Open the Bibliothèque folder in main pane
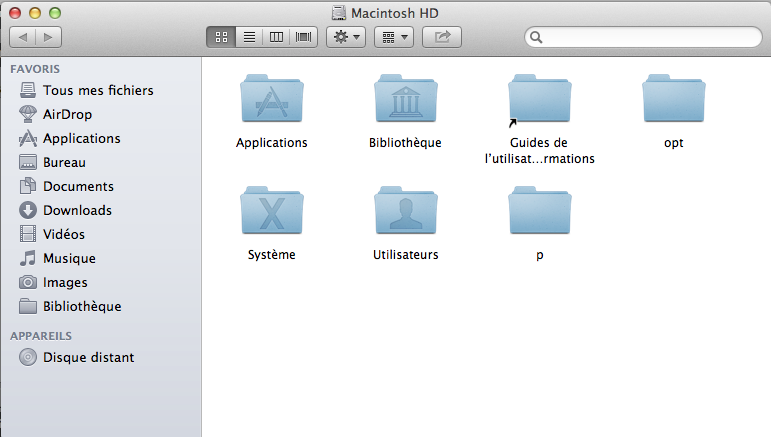This screenshot has height=437, width=771. click(x=405, y=100)
